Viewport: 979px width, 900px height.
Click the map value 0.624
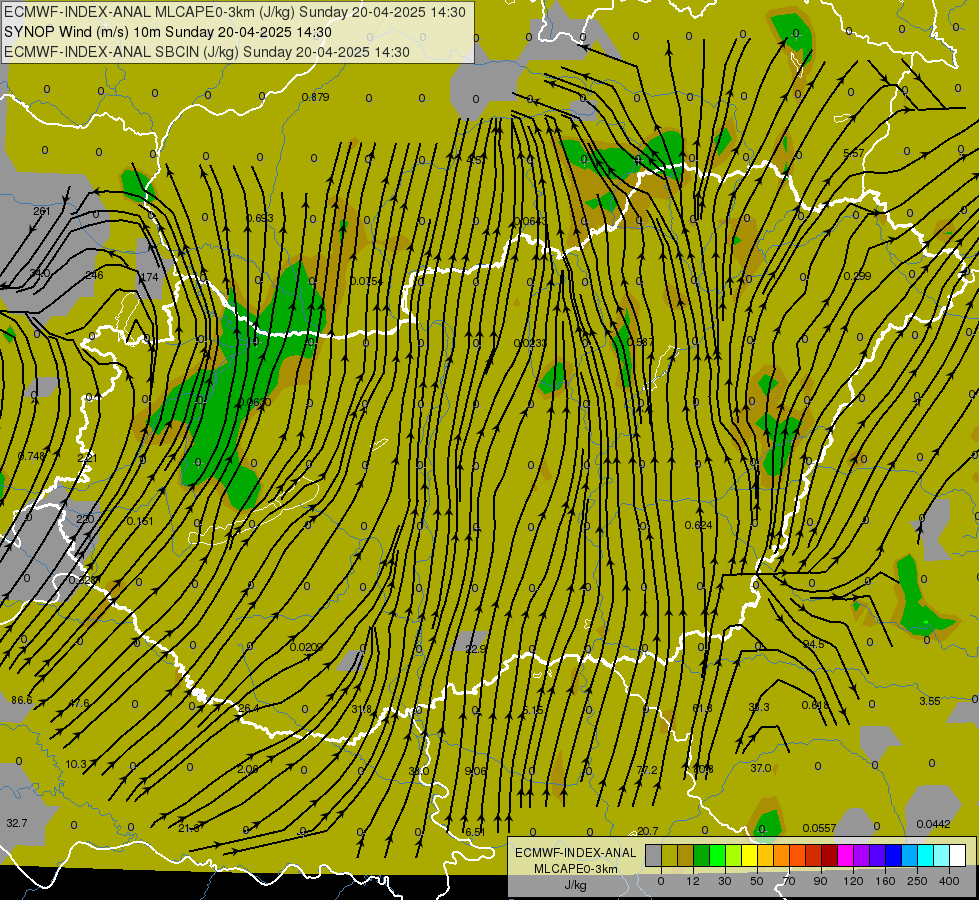699,525
